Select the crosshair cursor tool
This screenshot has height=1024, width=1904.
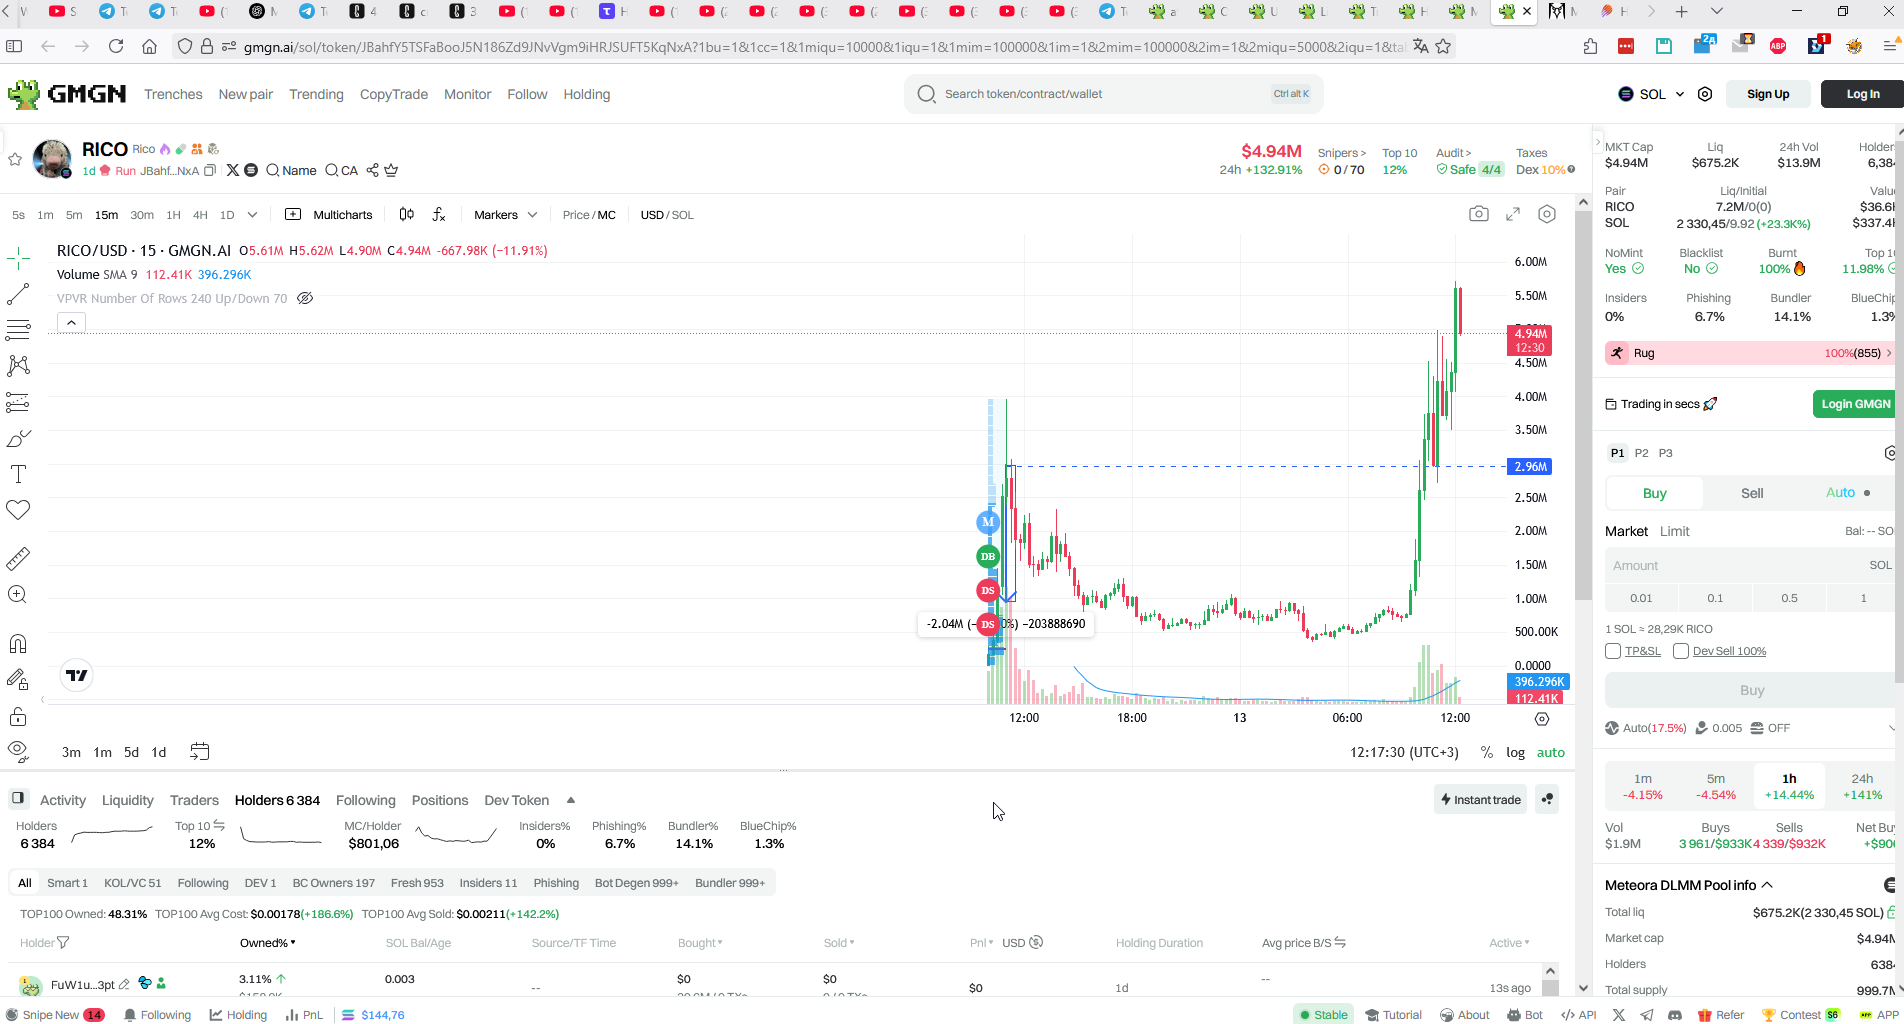[x=18, y=259]
